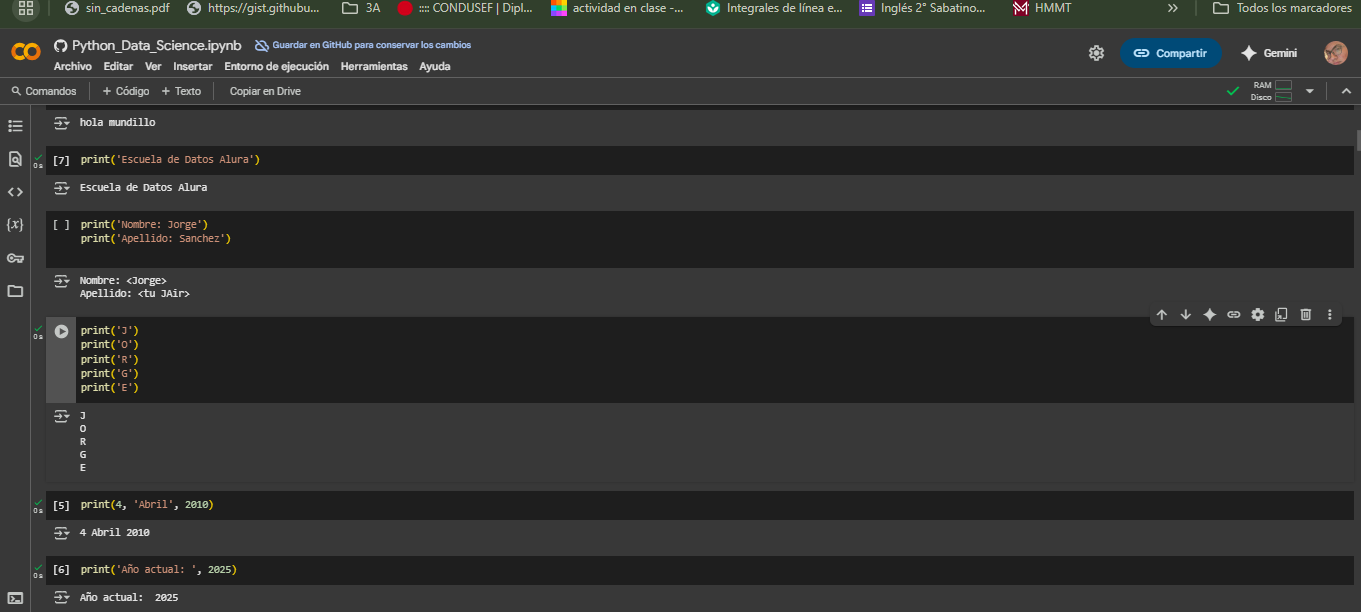This screenshot has width=1361, height=612.
Task: Open the Comandos palette
Action: [44, 91]
